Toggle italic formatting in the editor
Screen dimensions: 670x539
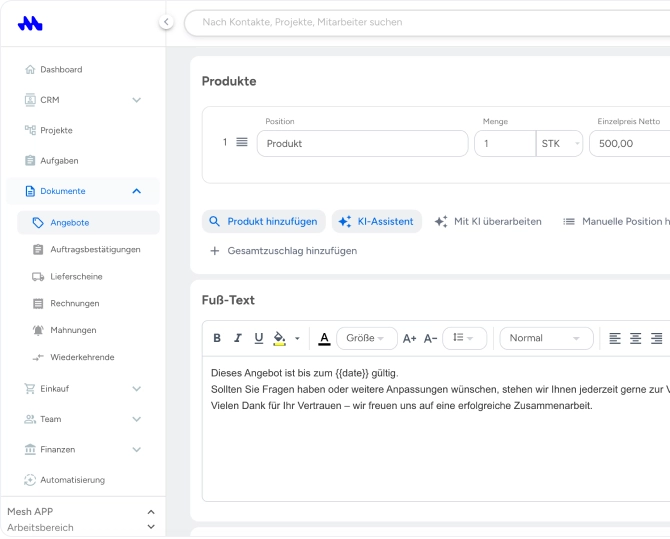click(238, 338)
